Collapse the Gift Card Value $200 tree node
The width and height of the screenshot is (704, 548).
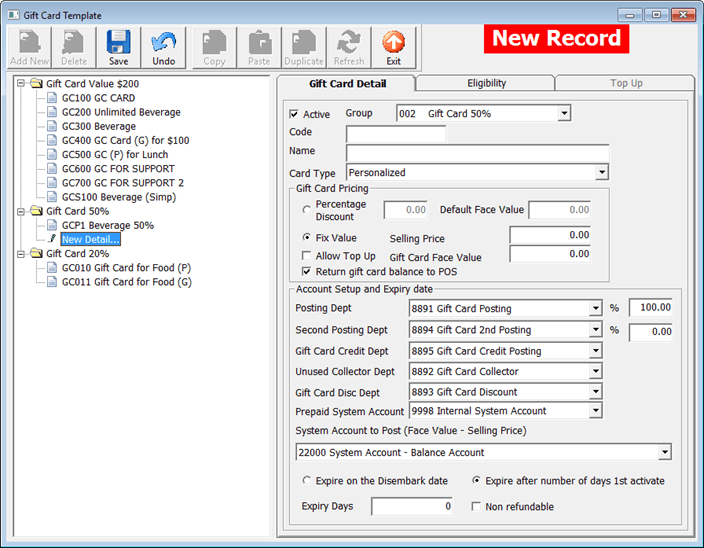coord(21,83)
